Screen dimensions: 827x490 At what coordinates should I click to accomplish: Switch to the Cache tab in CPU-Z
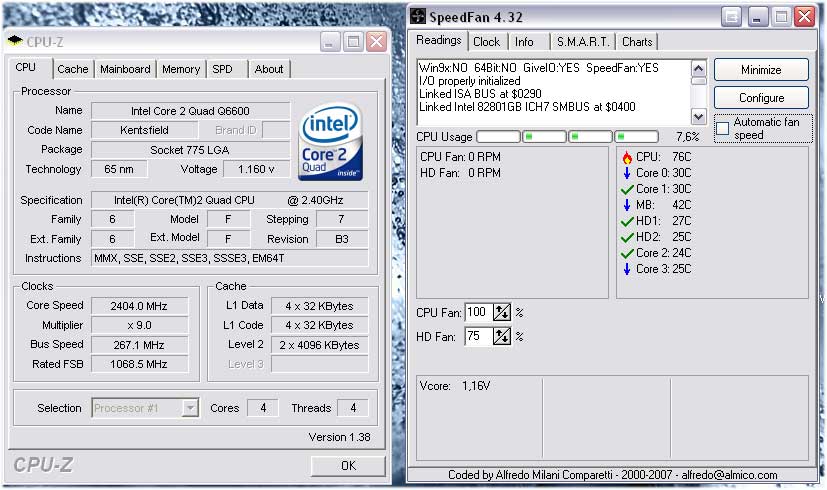point(73,69)
